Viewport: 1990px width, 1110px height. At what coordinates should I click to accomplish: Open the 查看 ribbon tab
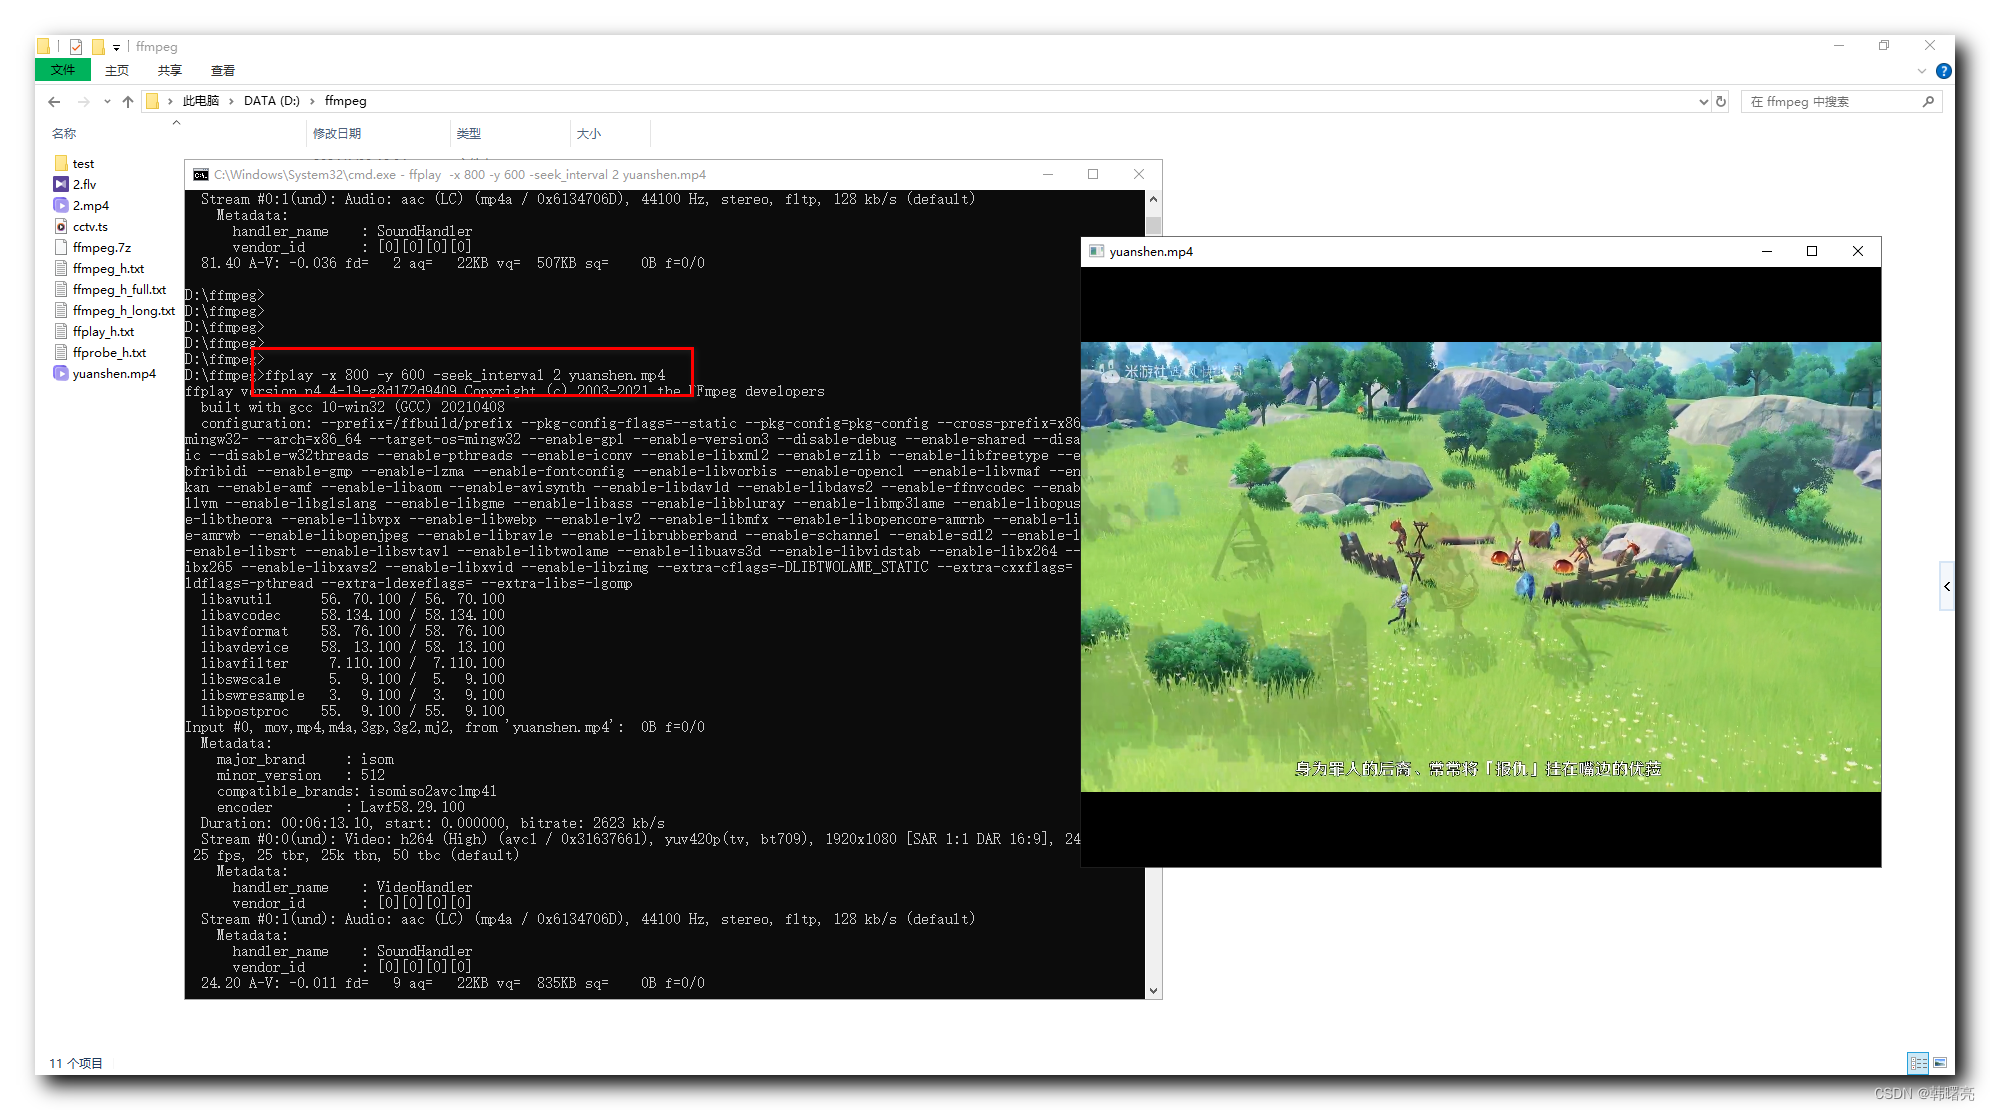tap(222, 71)
